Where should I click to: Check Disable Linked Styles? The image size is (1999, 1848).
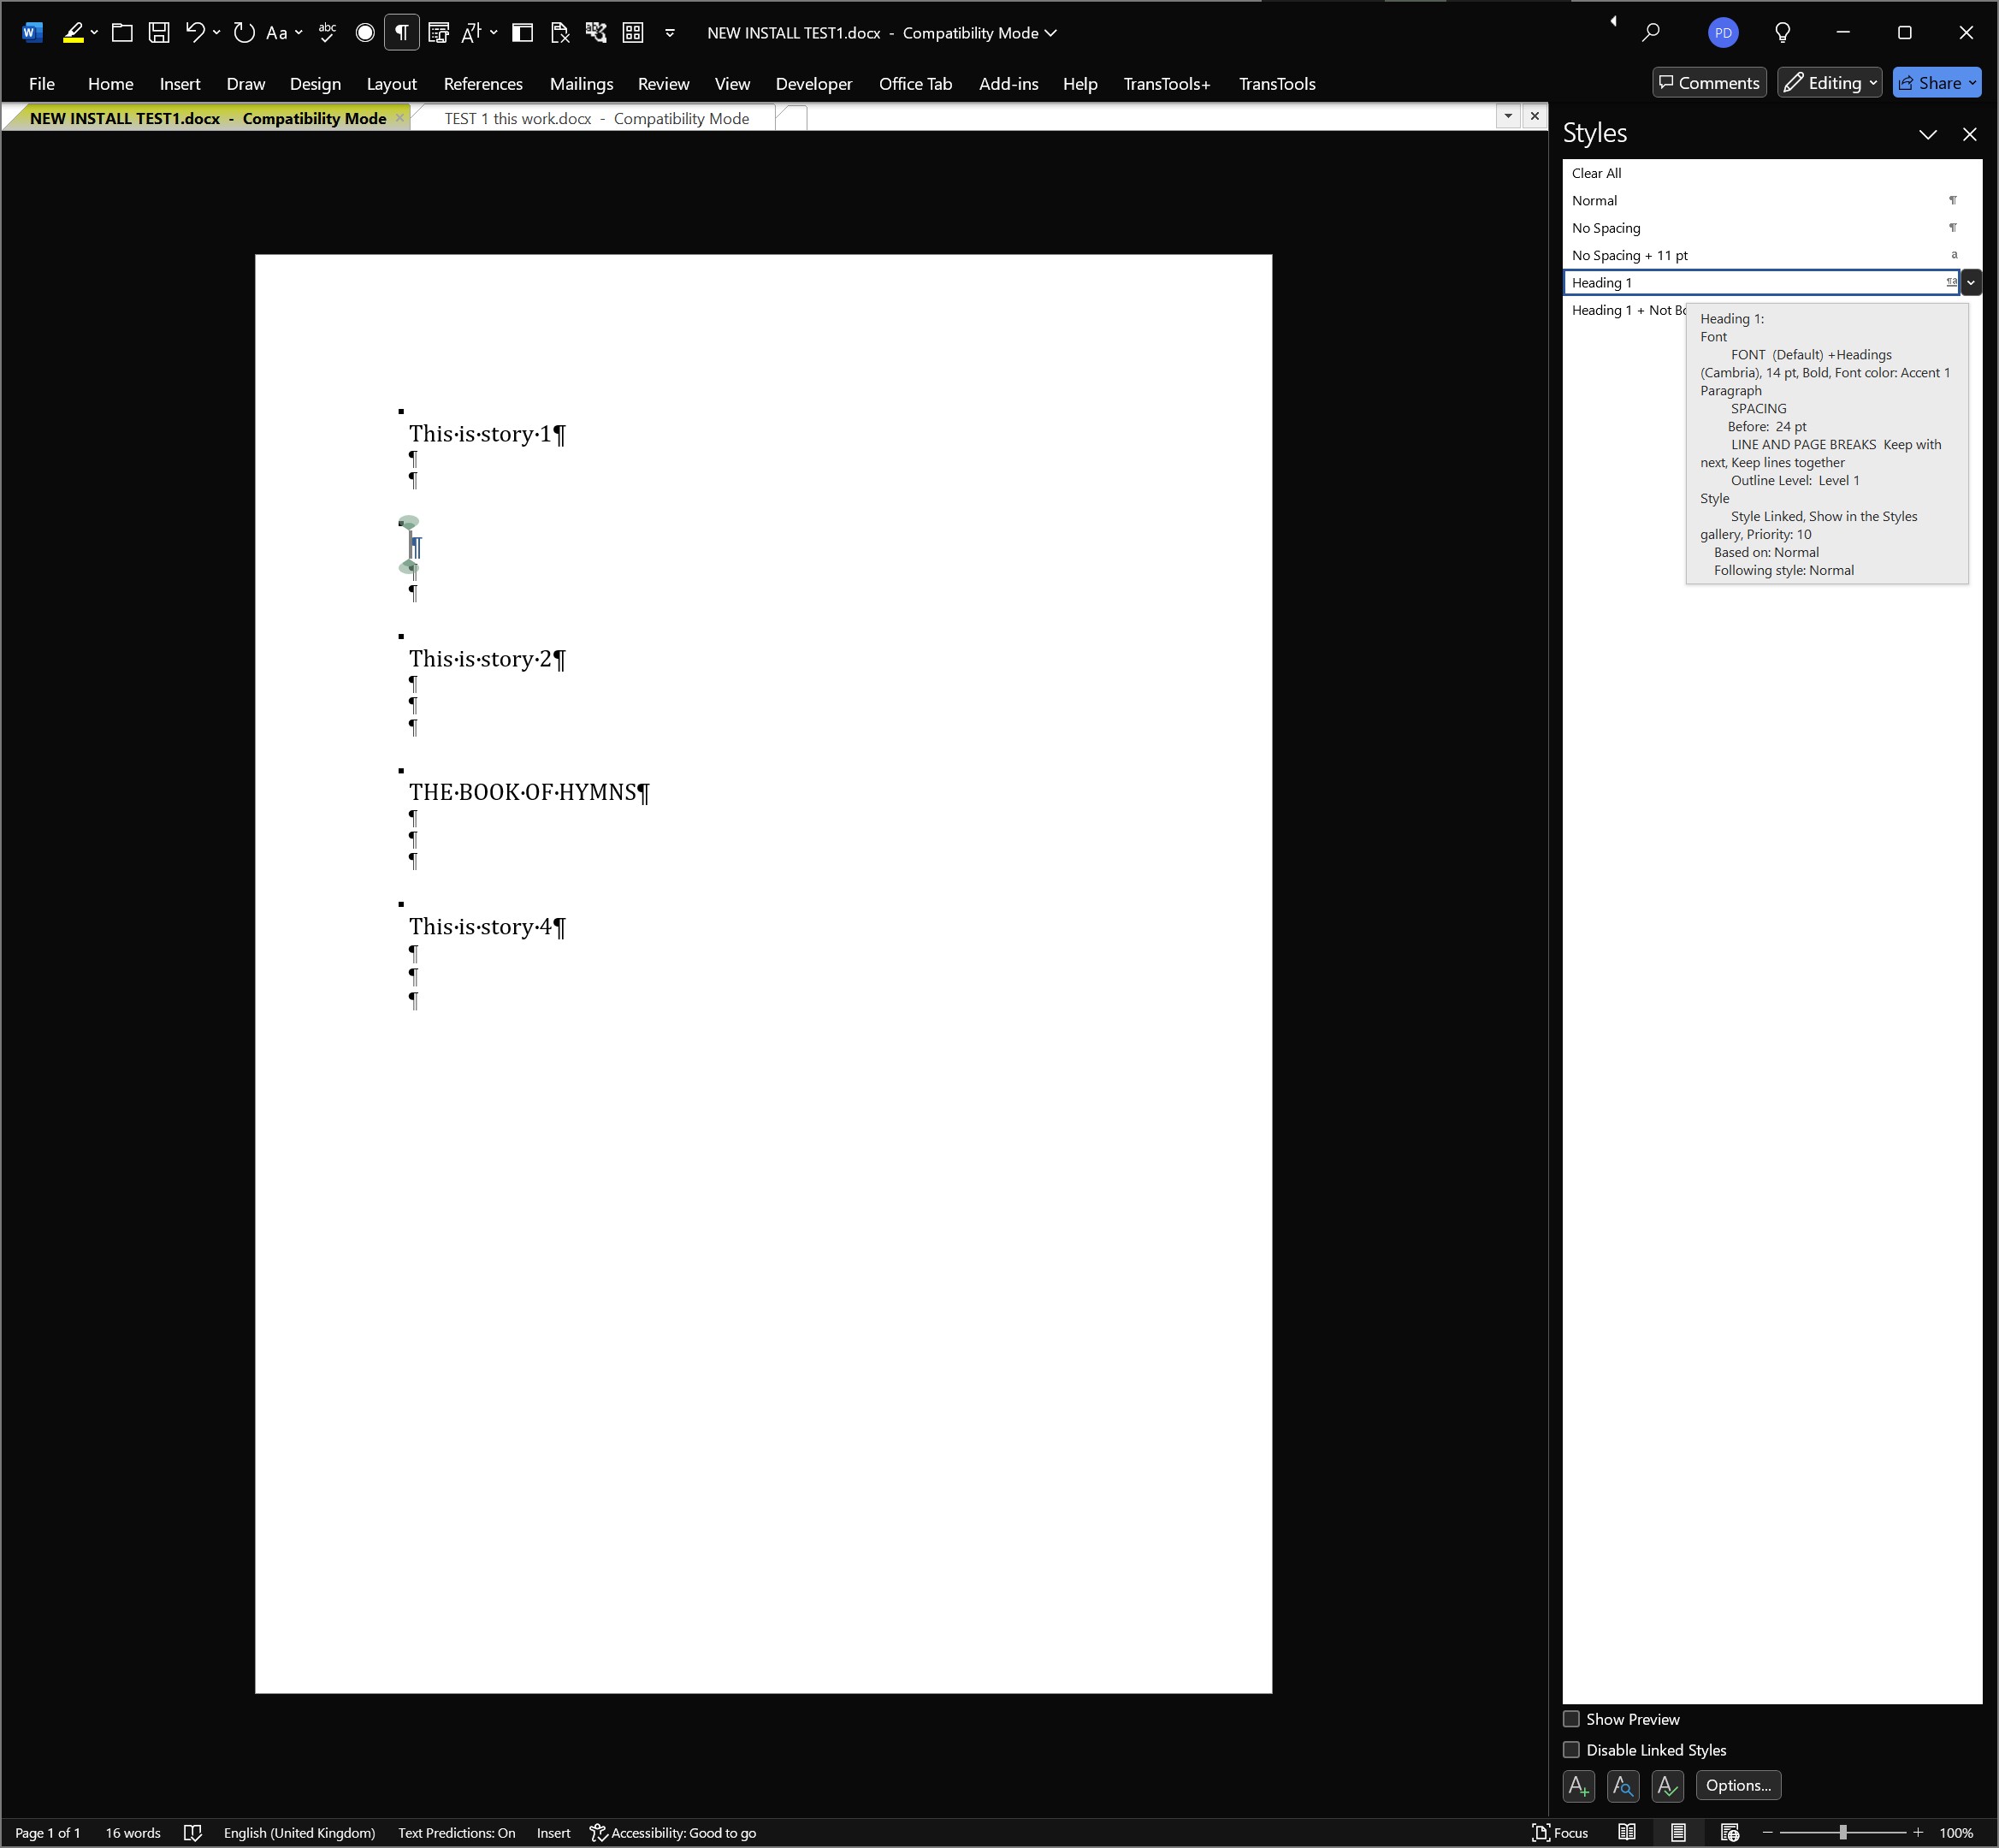click(x=1571, y=1750)
